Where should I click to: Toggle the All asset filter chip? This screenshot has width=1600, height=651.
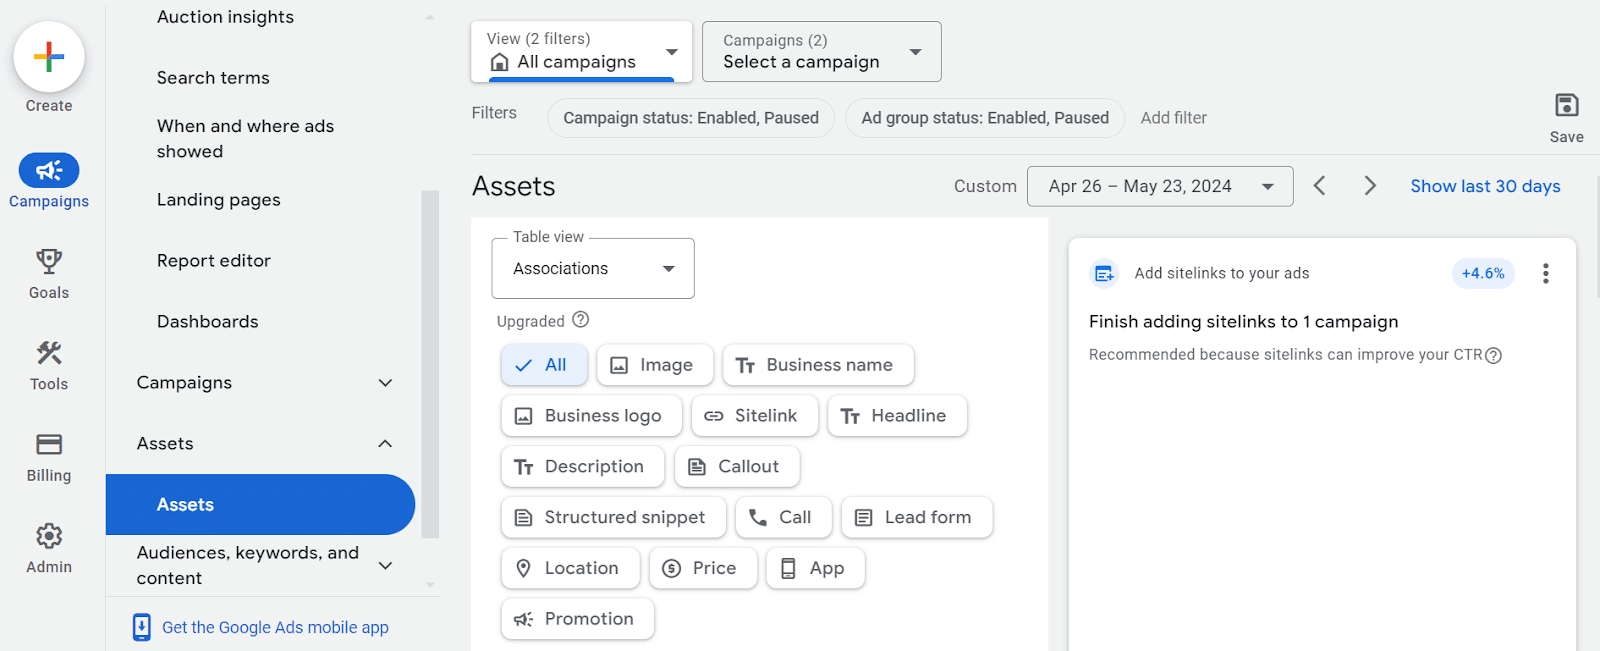(x=543, y=365)
